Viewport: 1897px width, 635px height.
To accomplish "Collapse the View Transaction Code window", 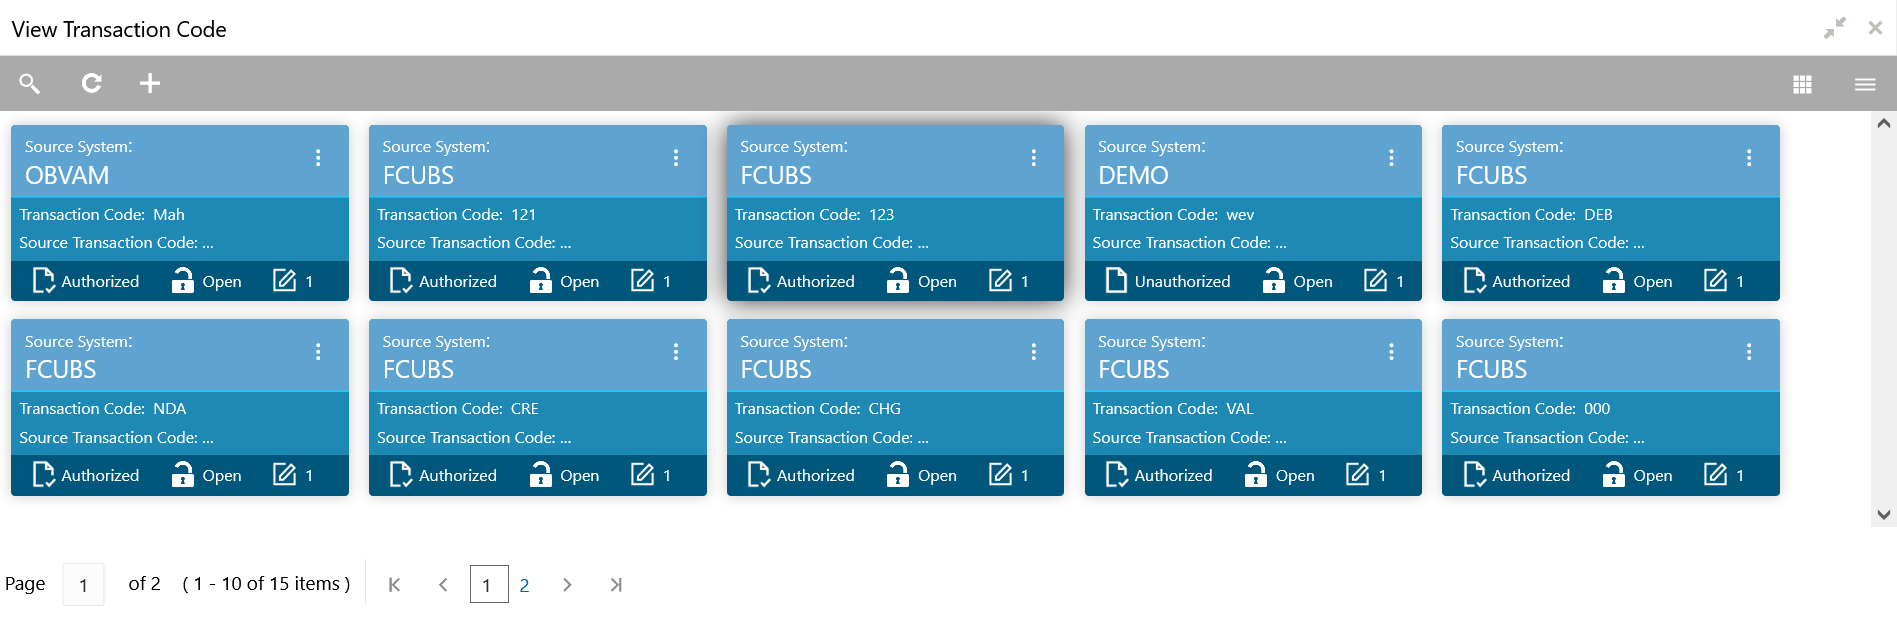I will pyautogui.click(x=1835, y=28).
